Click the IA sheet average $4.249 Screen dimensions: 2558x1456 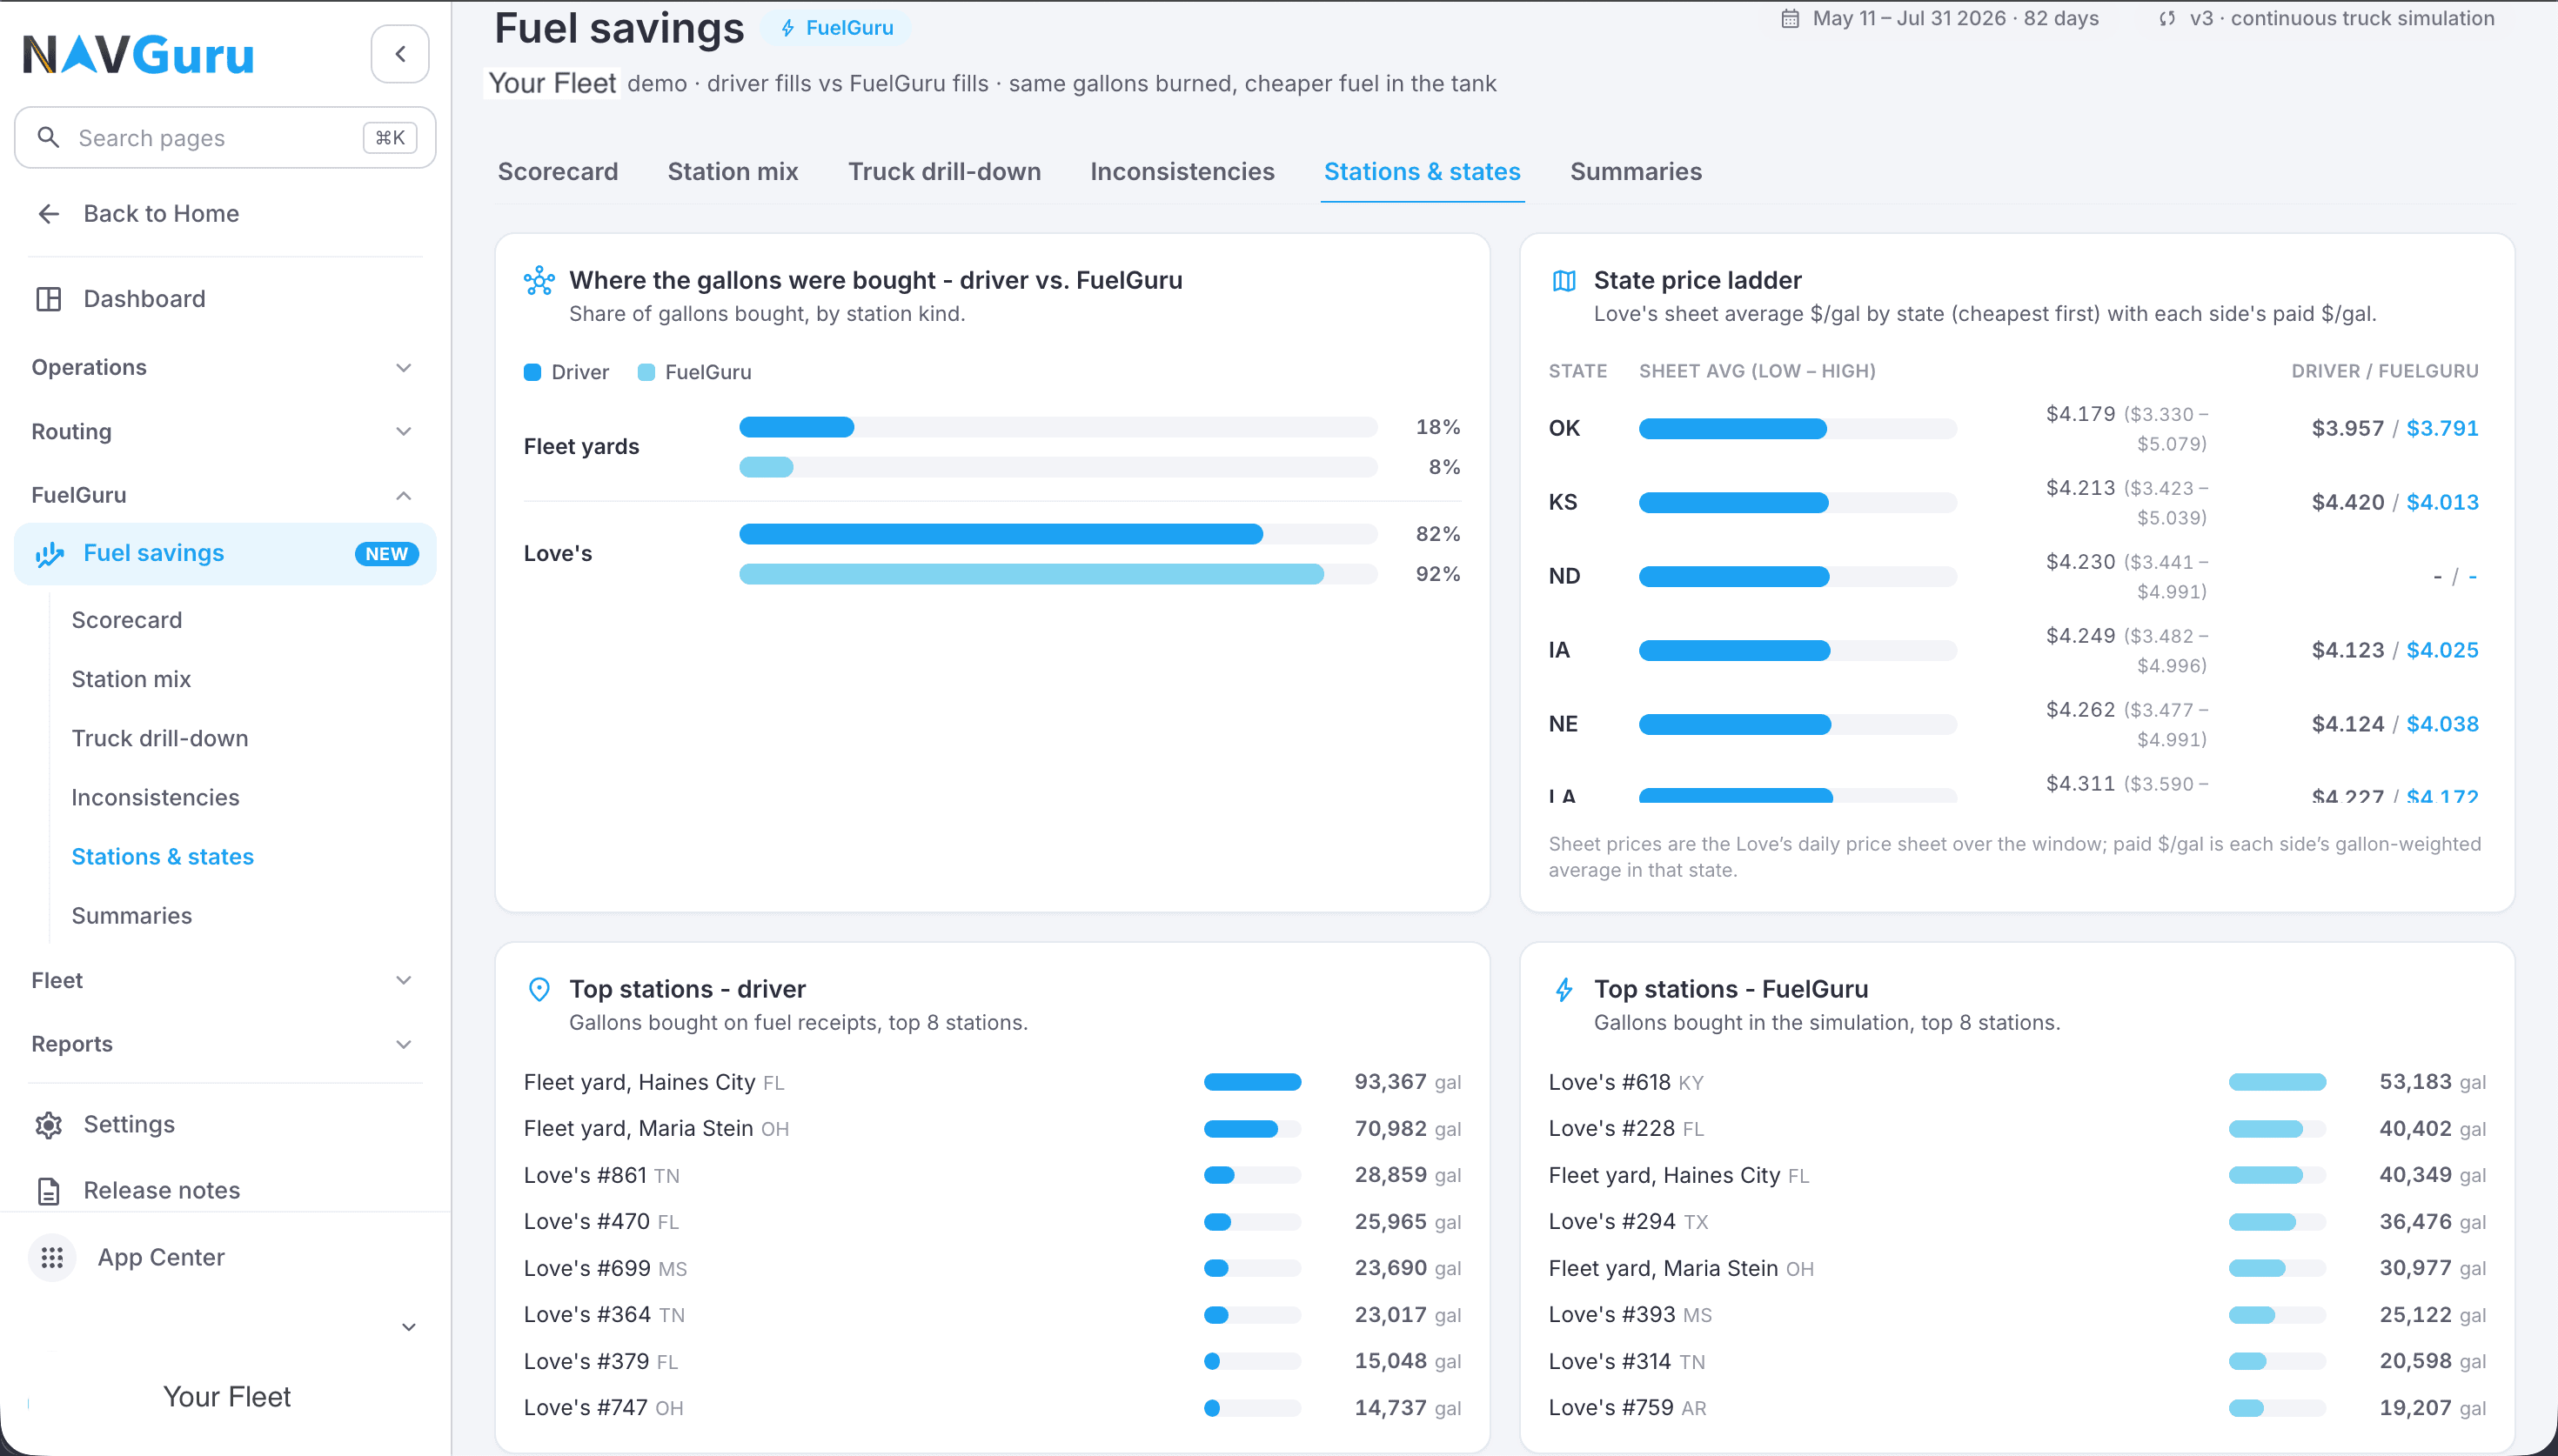point(2080,636)
